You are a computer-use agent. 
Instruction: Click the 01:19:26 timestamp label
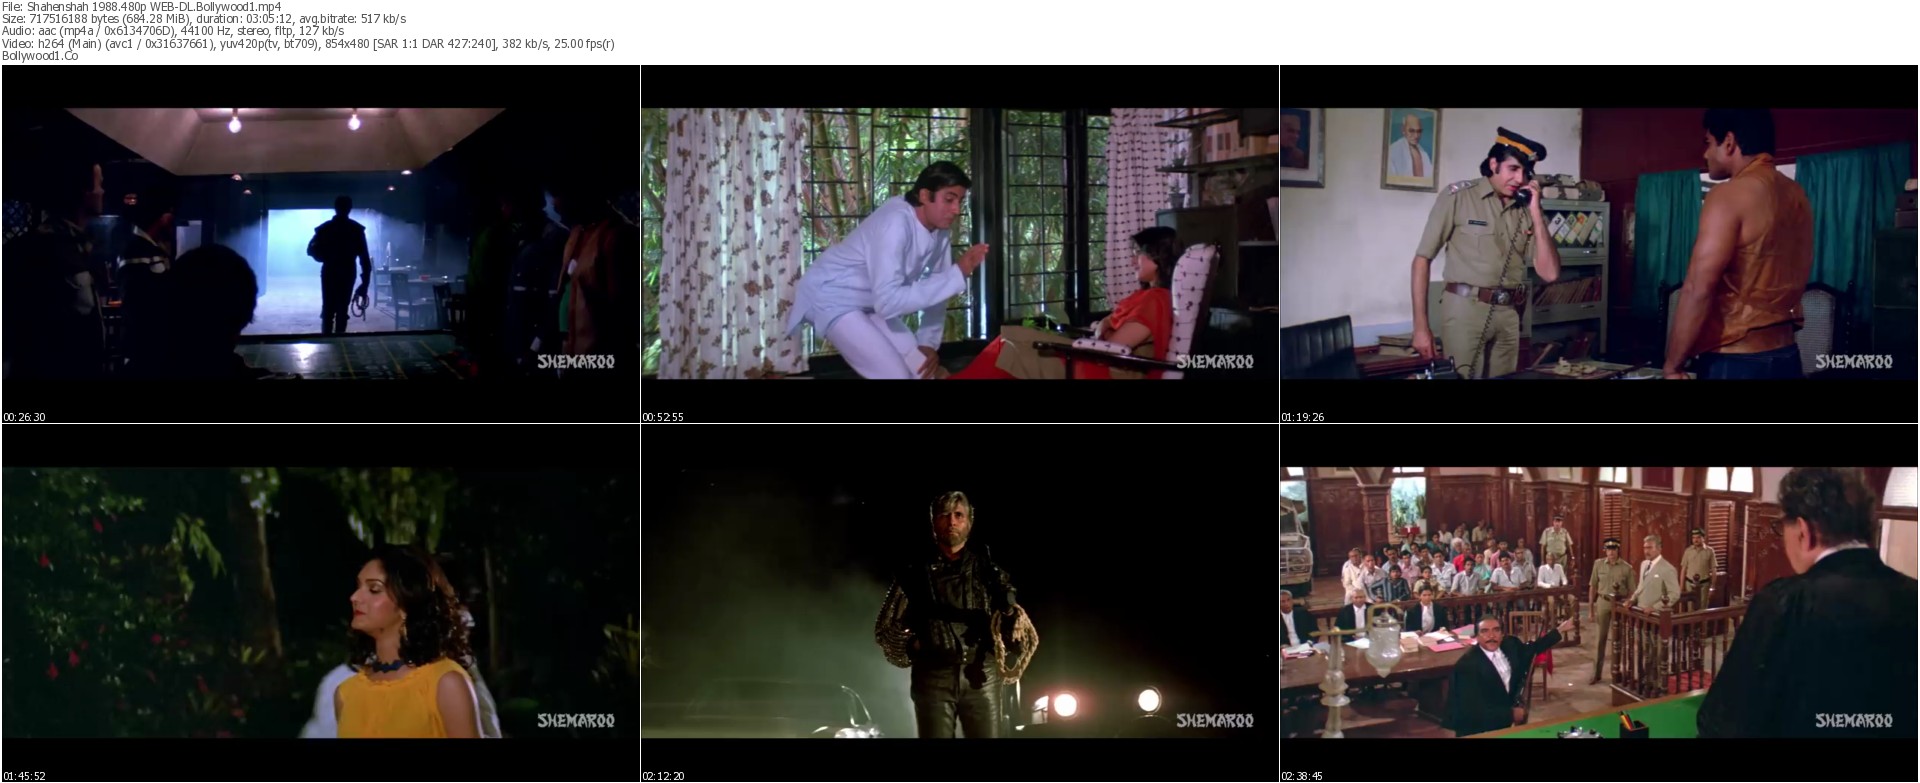[x=1303, y=417]
